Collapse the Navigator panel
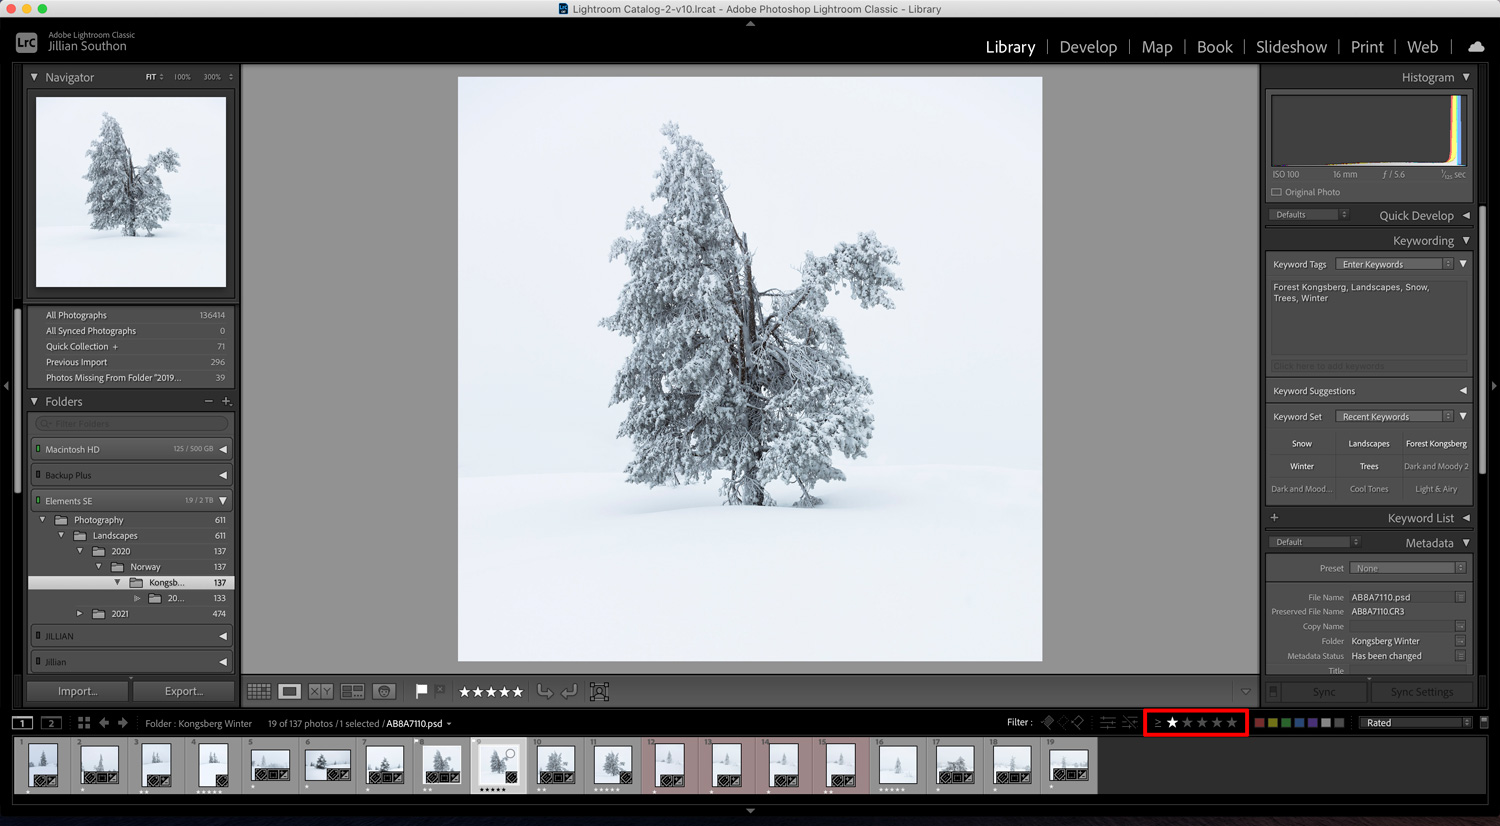Image resolution: width=1500 pixels, height=826 pixels. [x=34, y=77]
